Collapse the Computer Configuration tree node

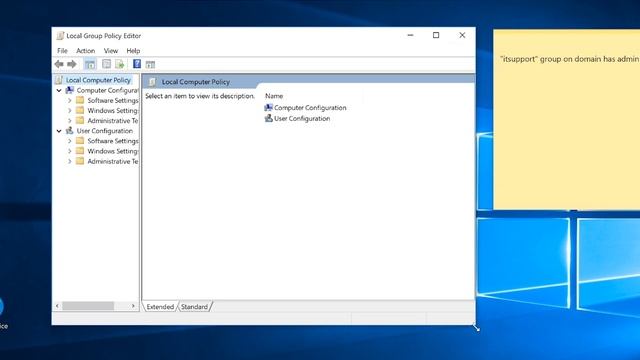click(59, 90)
